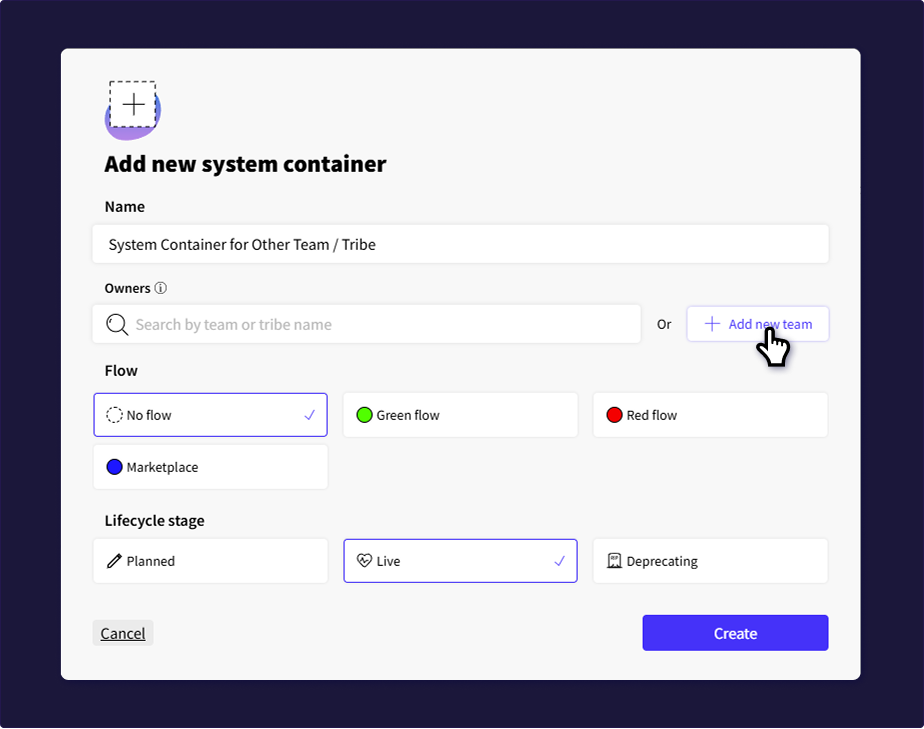Click the dashed circle No flow icon
Viewport: 924px width, 729px height.
click(x=114, y=415)
